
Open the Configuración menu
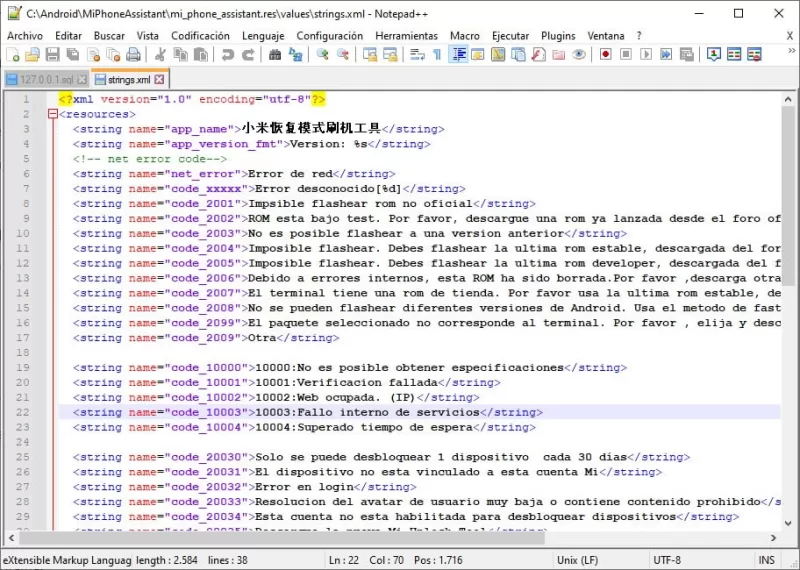330,36
